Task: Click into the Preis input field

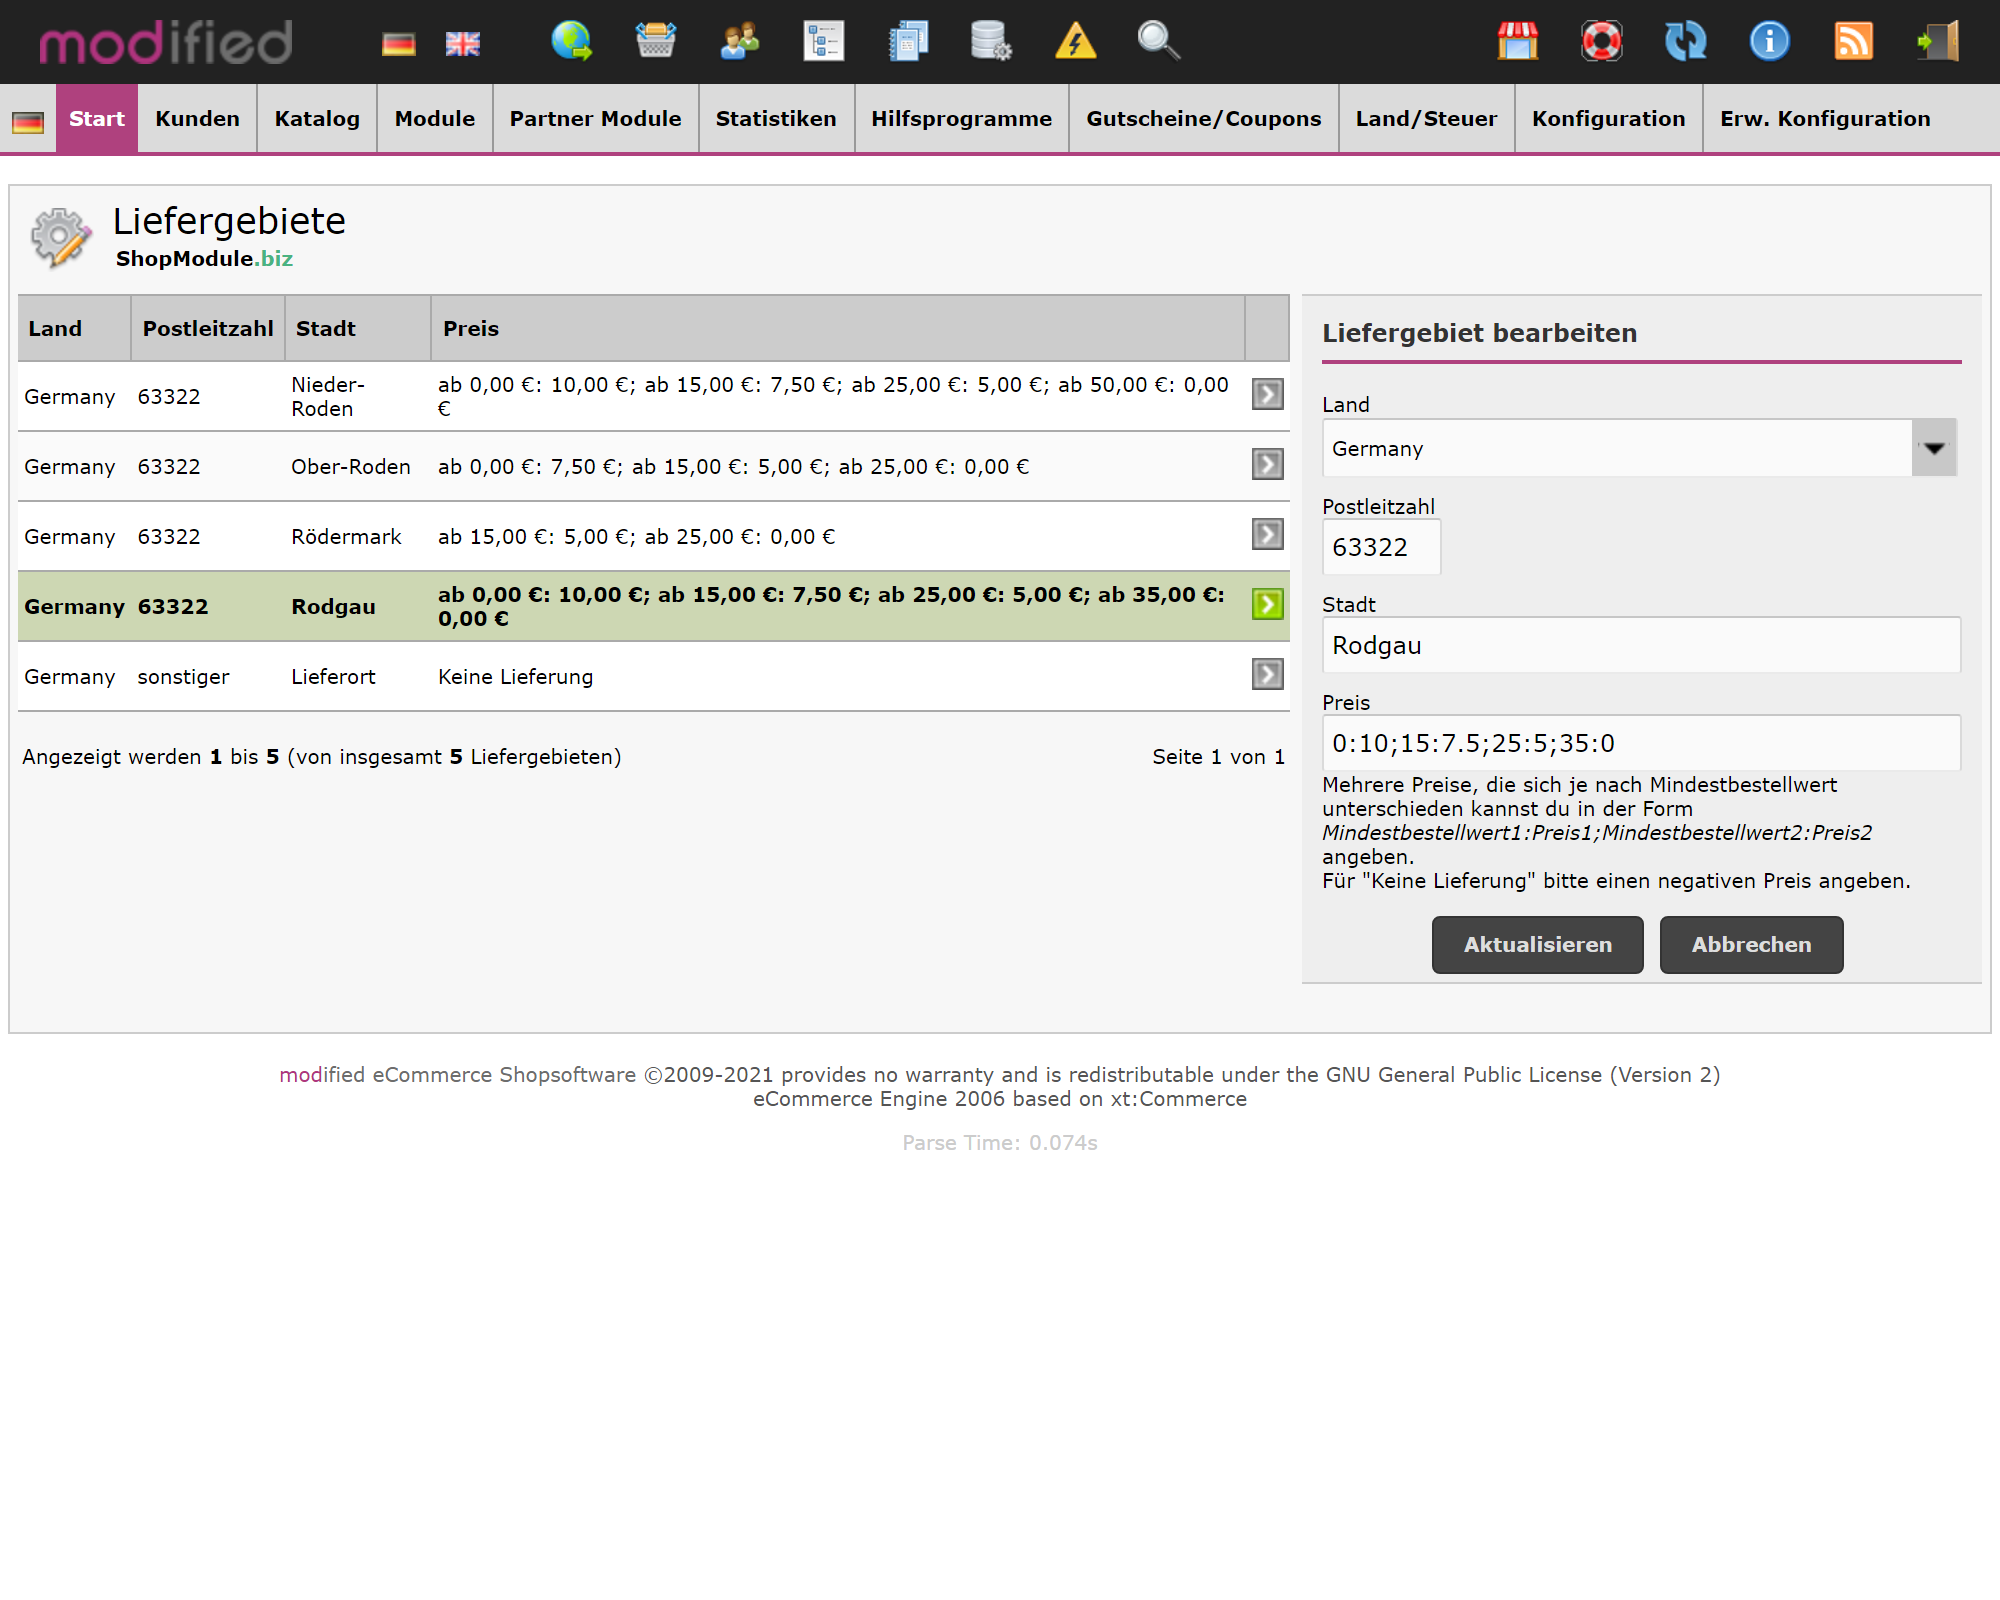Action: pyautogui.click(x=1640, y=743)
